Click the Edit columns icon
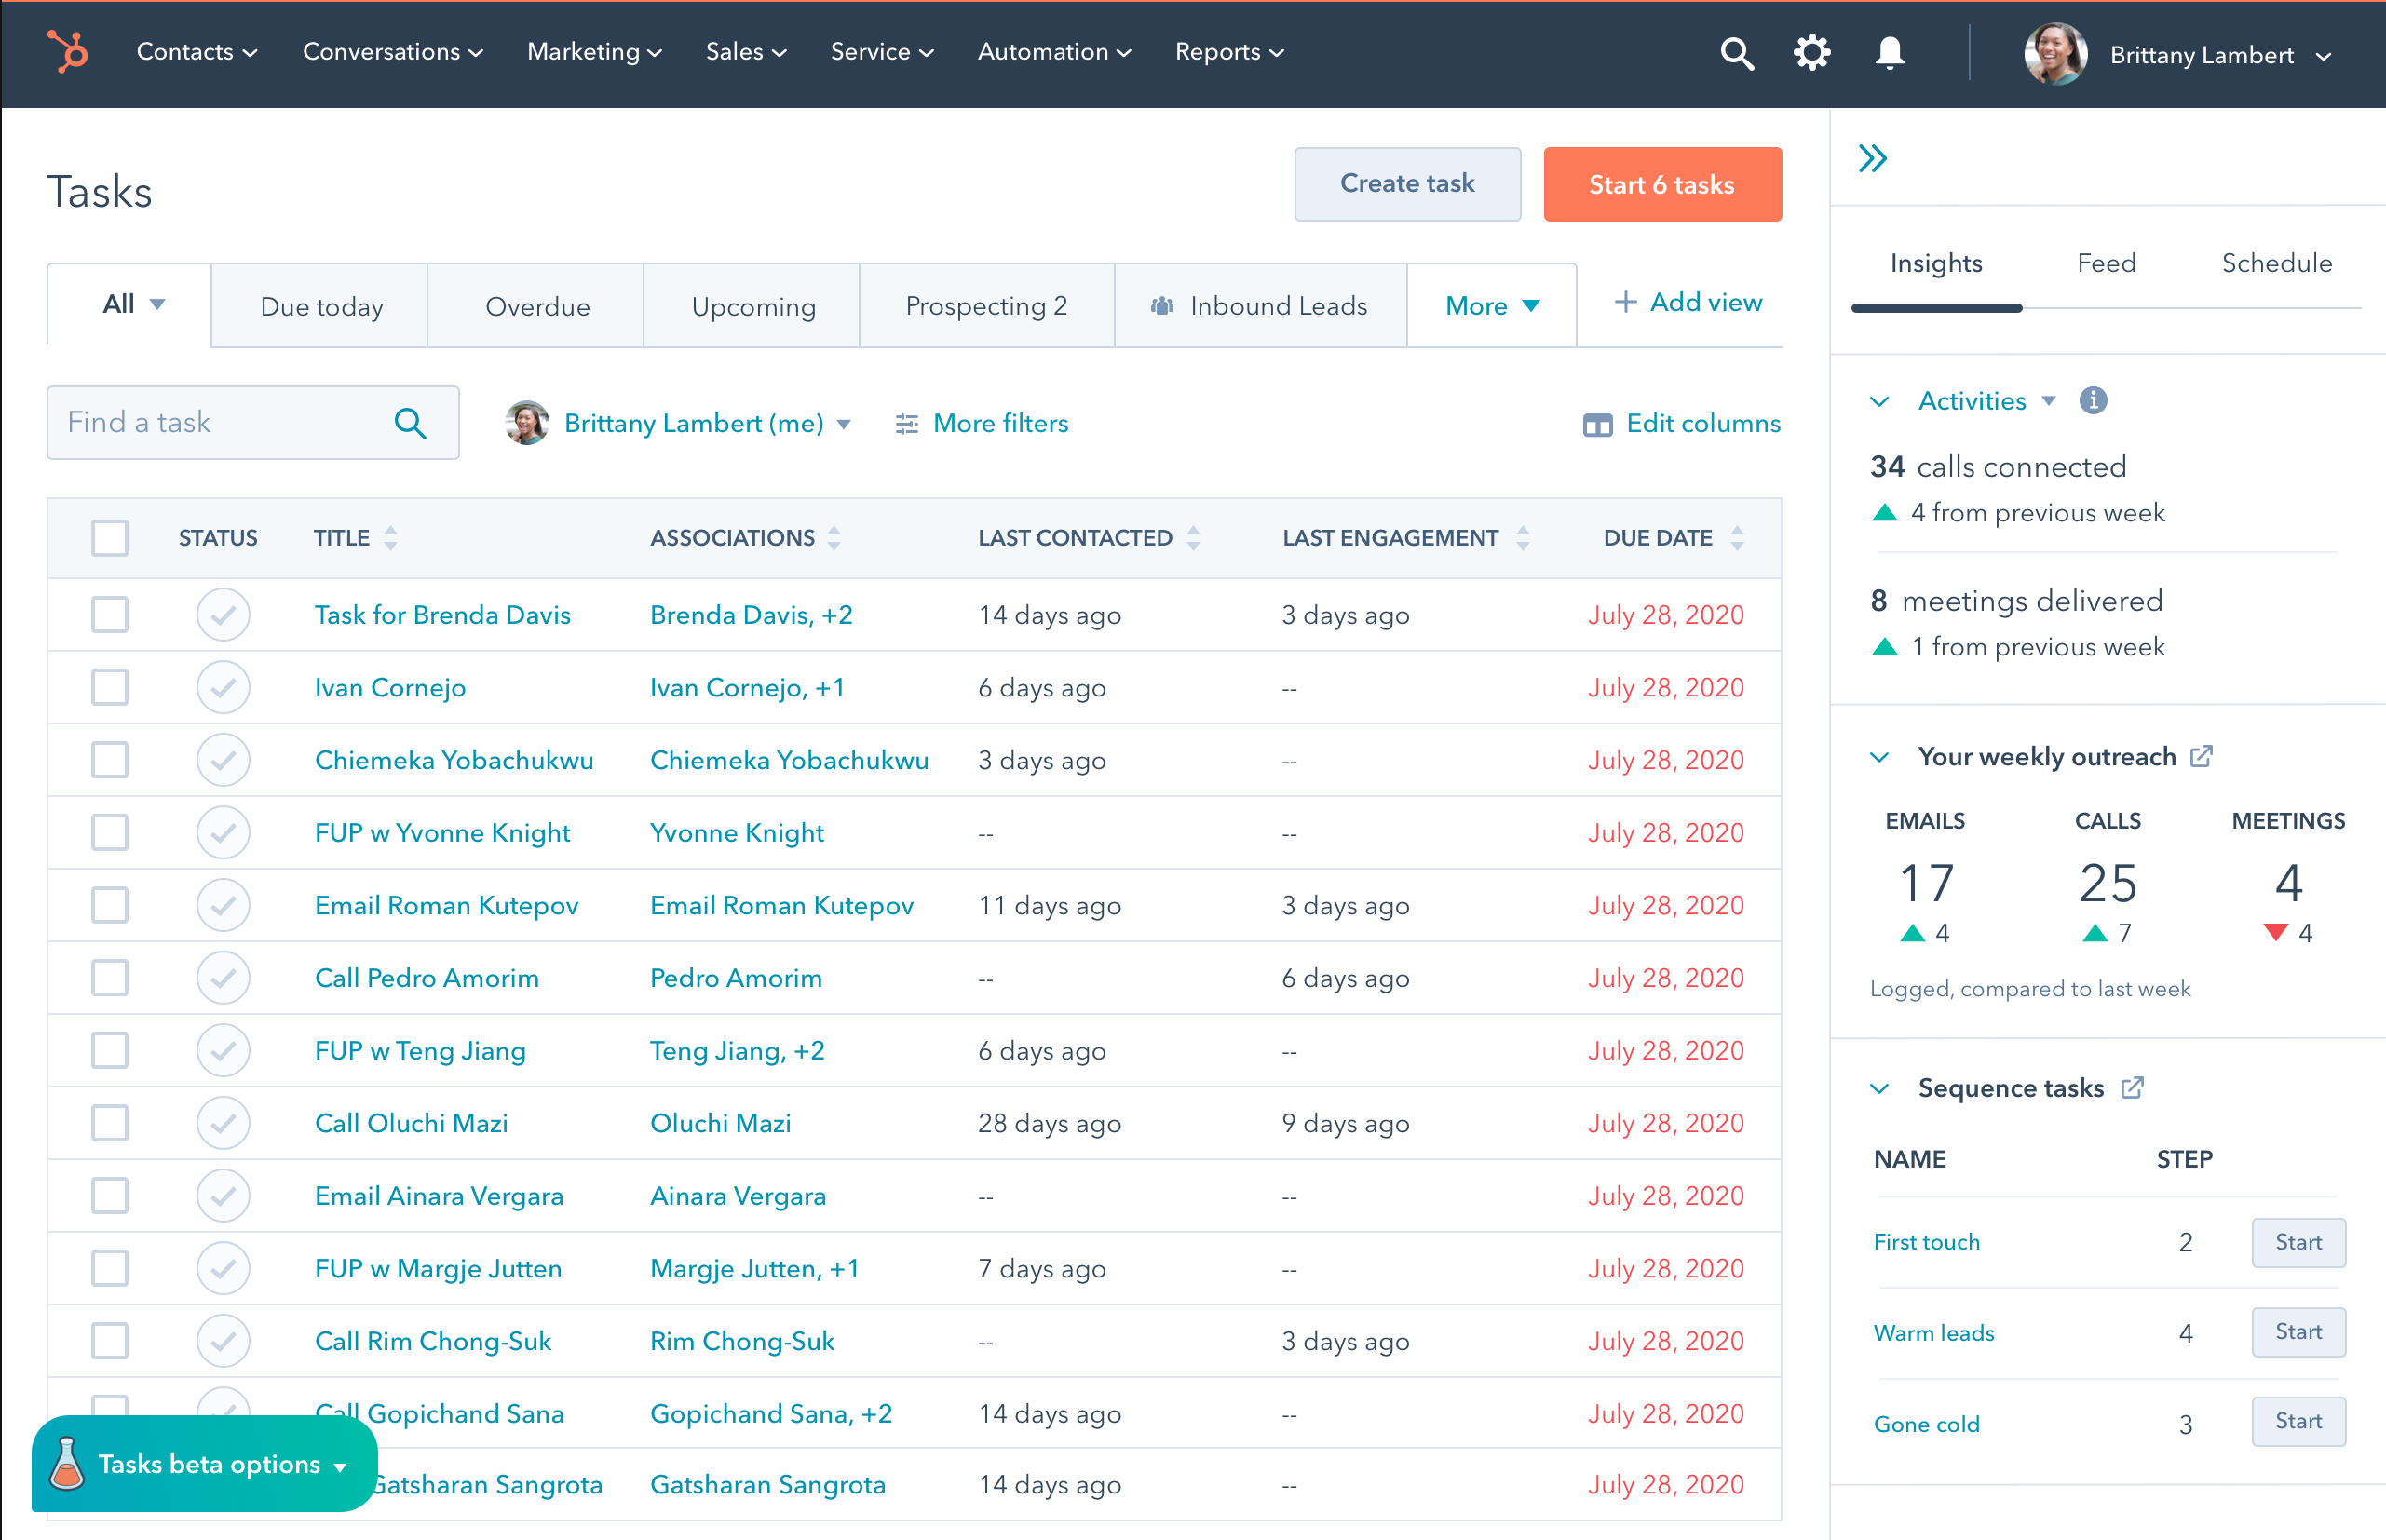Screen dimensions: 2386x1540 click(x=1594, y=423)
